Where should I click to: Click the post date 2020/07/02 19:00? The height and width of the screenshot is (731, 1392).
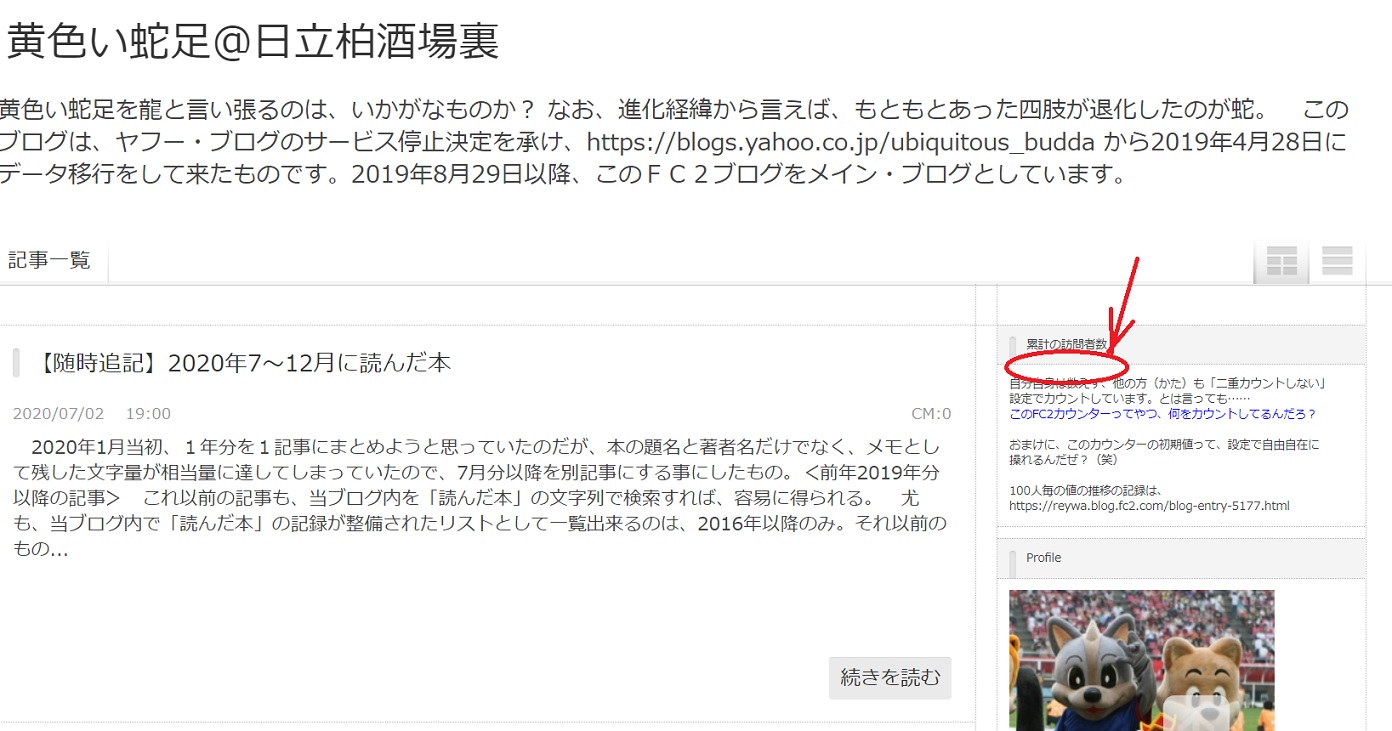point(92,414)
